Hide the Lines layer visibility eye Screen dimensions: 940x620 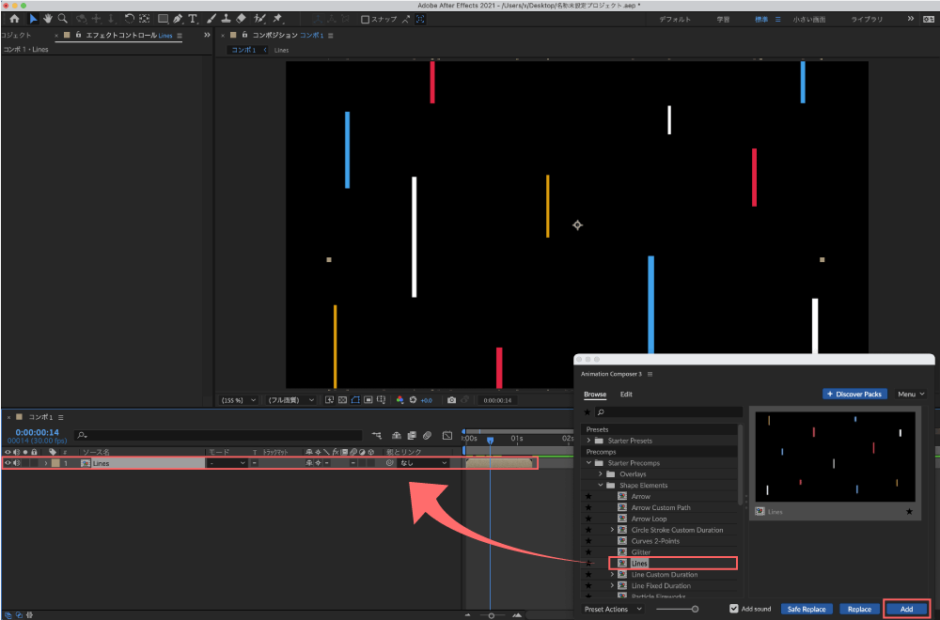pos(8,463)
